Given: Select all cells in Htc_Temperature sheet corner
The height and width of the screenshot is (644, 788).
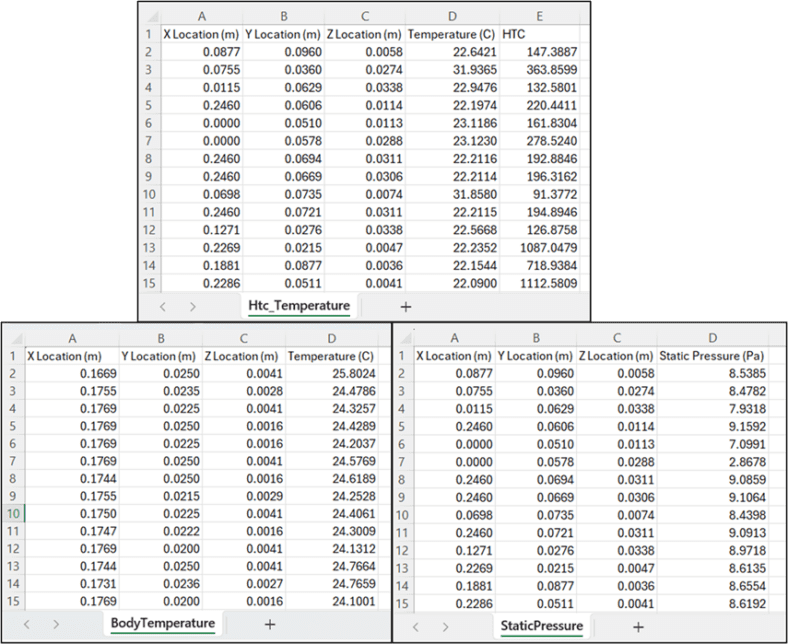Looking at the screenshot, I should tap(151, 17).
